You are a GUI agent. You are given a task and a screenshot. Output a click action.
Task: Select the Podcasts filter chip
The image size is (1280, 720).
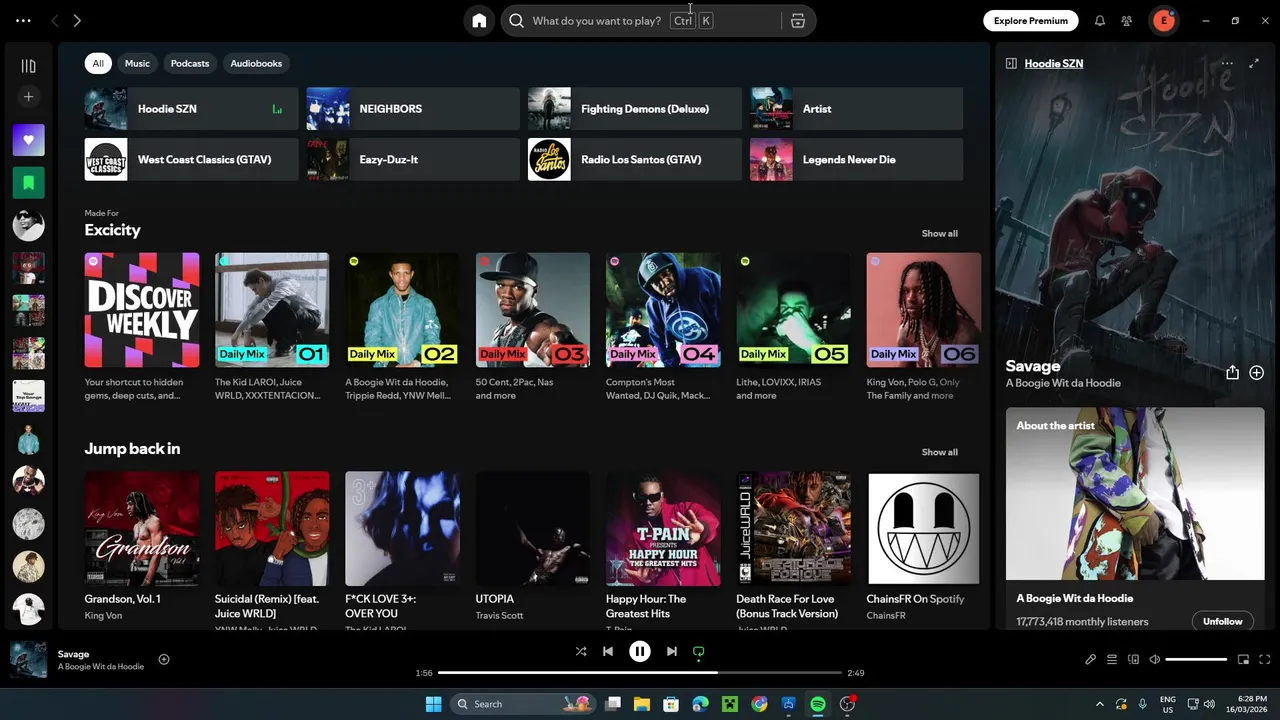click(x=190, y=63)
